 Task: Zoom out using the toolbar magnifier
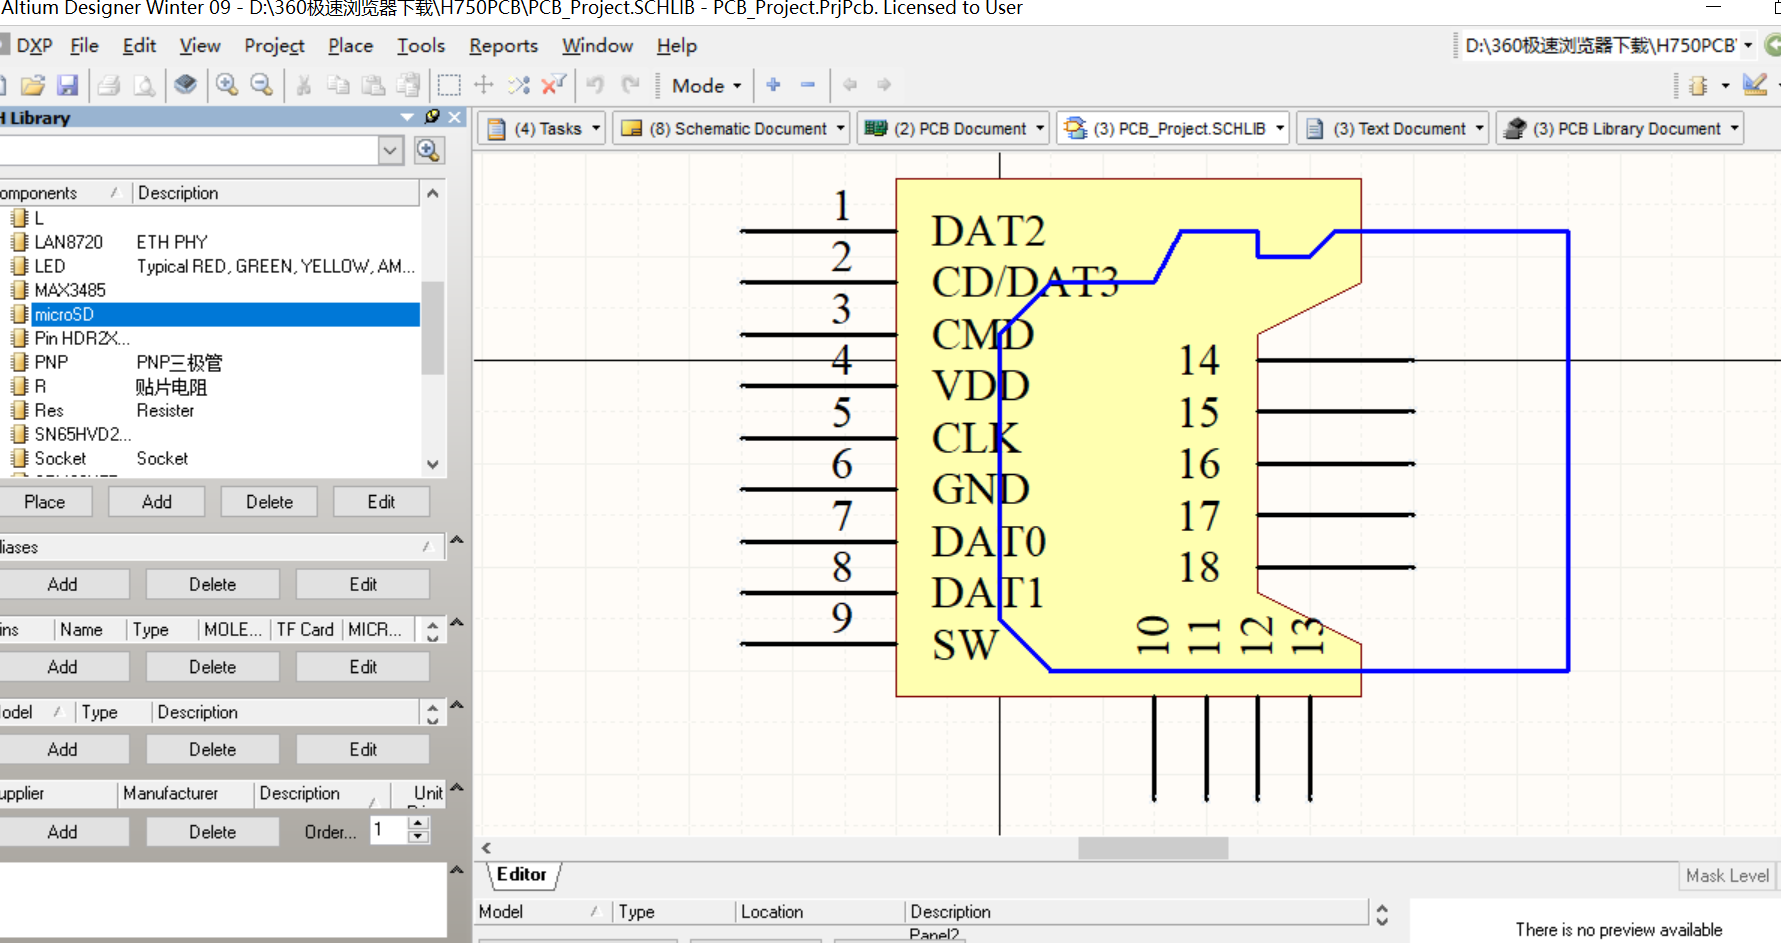262,85
